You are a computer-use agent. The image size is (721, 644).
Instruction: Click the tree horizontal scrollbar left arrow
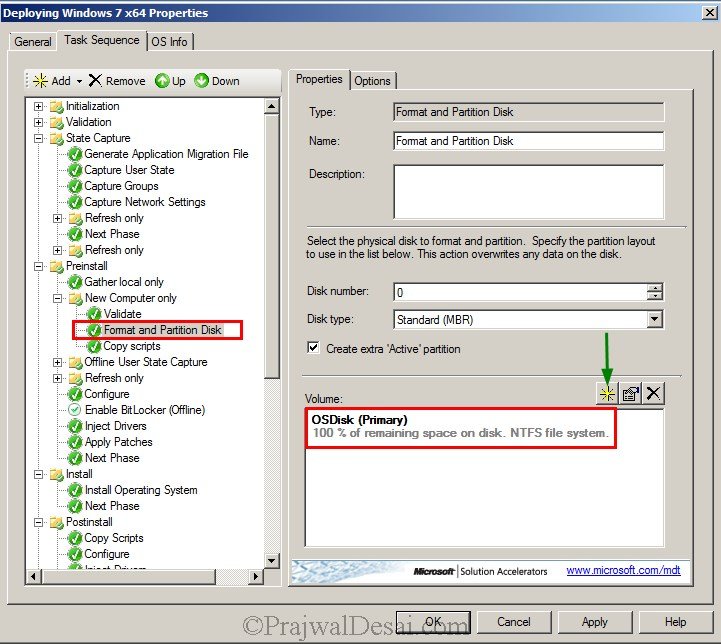pos(33,576)
